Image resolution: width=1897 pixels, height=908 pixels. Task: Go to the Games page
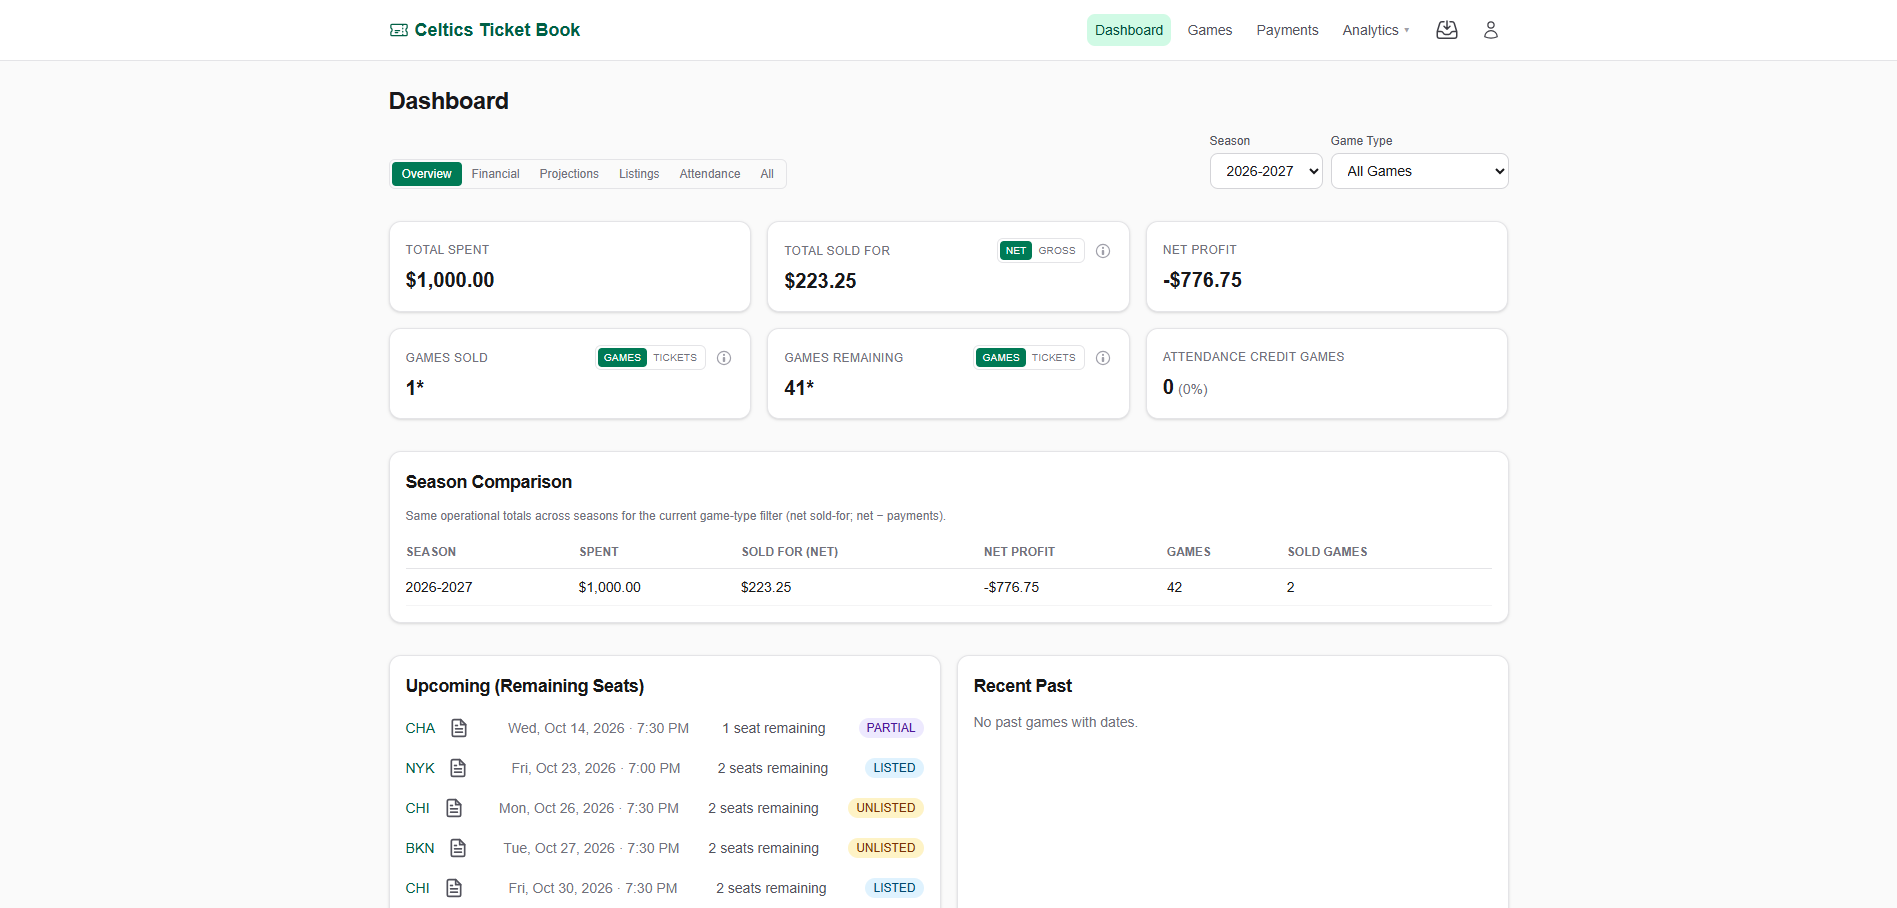tap(1209, 30)
